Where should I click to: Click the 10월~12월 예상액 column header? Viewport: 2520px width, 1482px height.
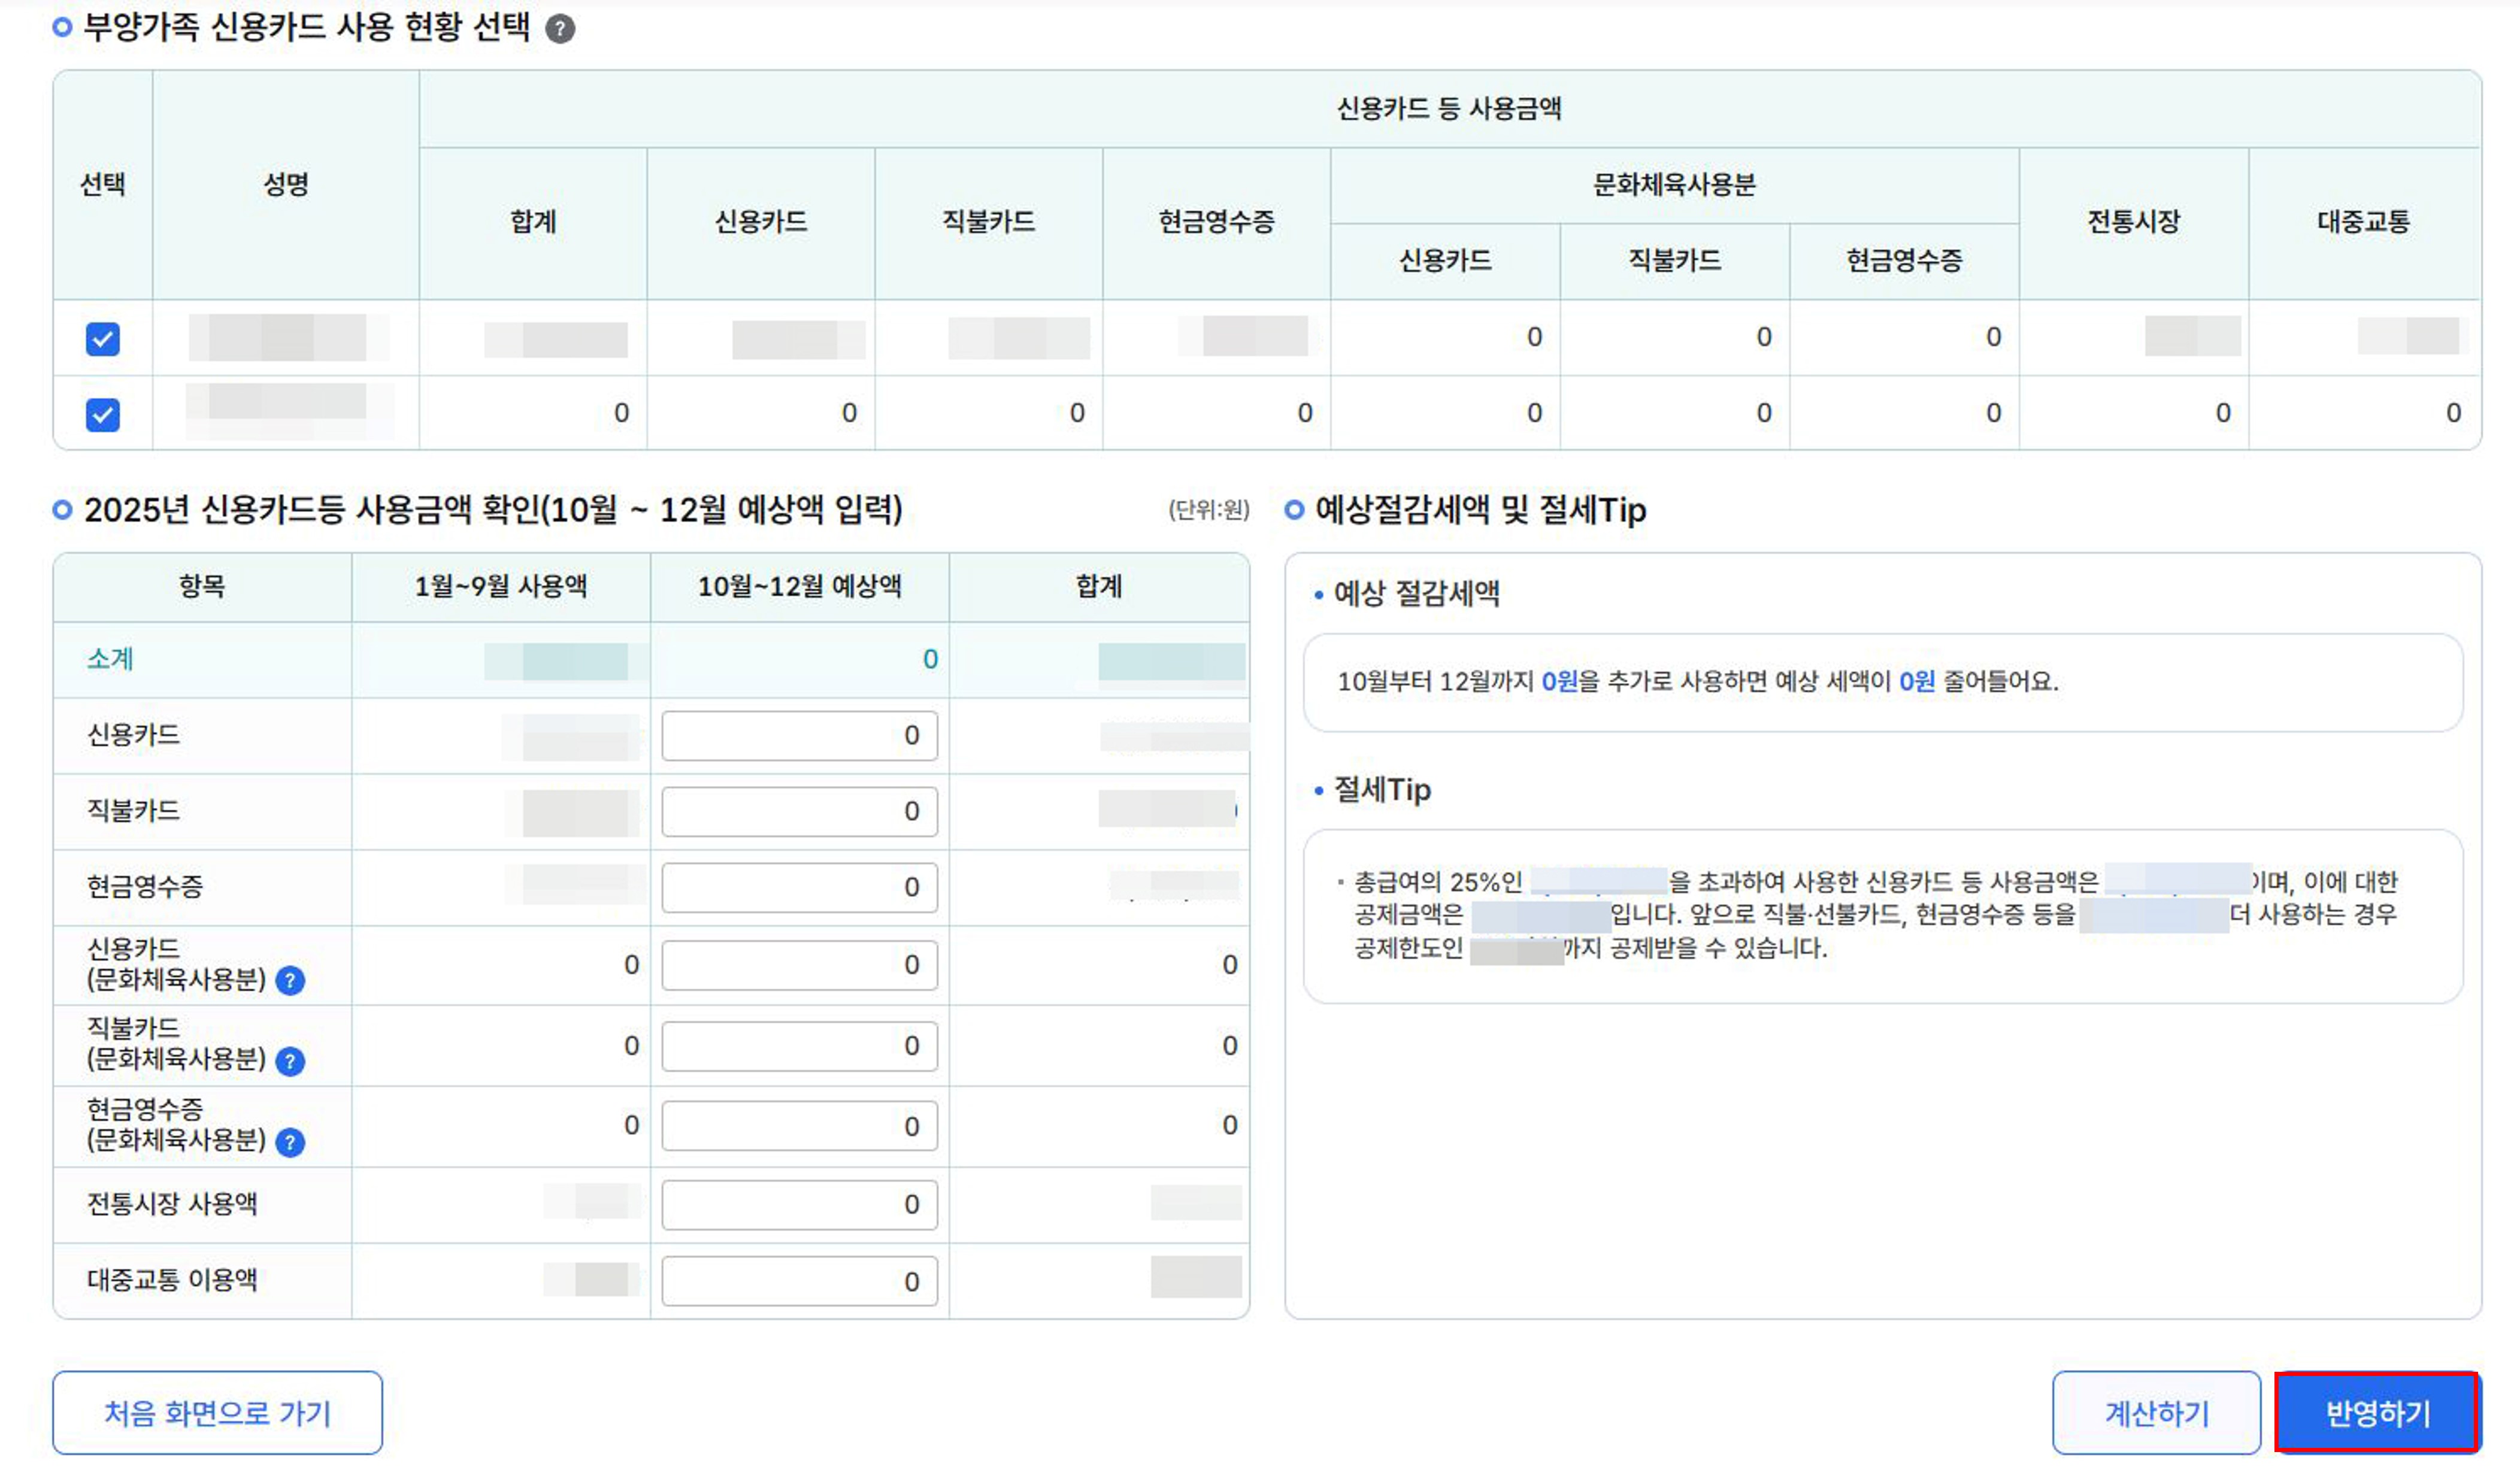click(799, 587)
